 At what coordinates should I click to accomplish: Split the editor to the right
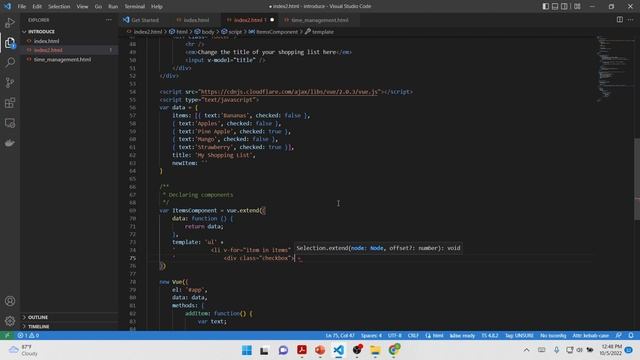[620, 20]
